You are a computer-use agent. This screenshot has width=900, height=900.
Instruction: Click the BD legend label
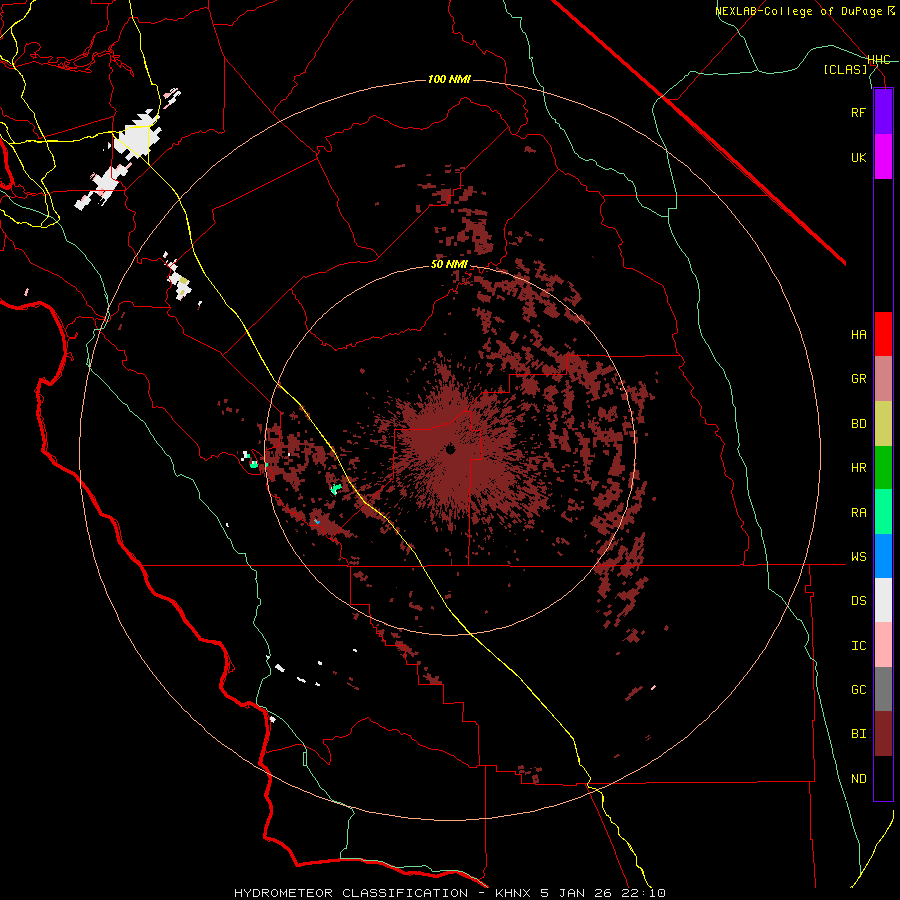(x=858, y=424)
